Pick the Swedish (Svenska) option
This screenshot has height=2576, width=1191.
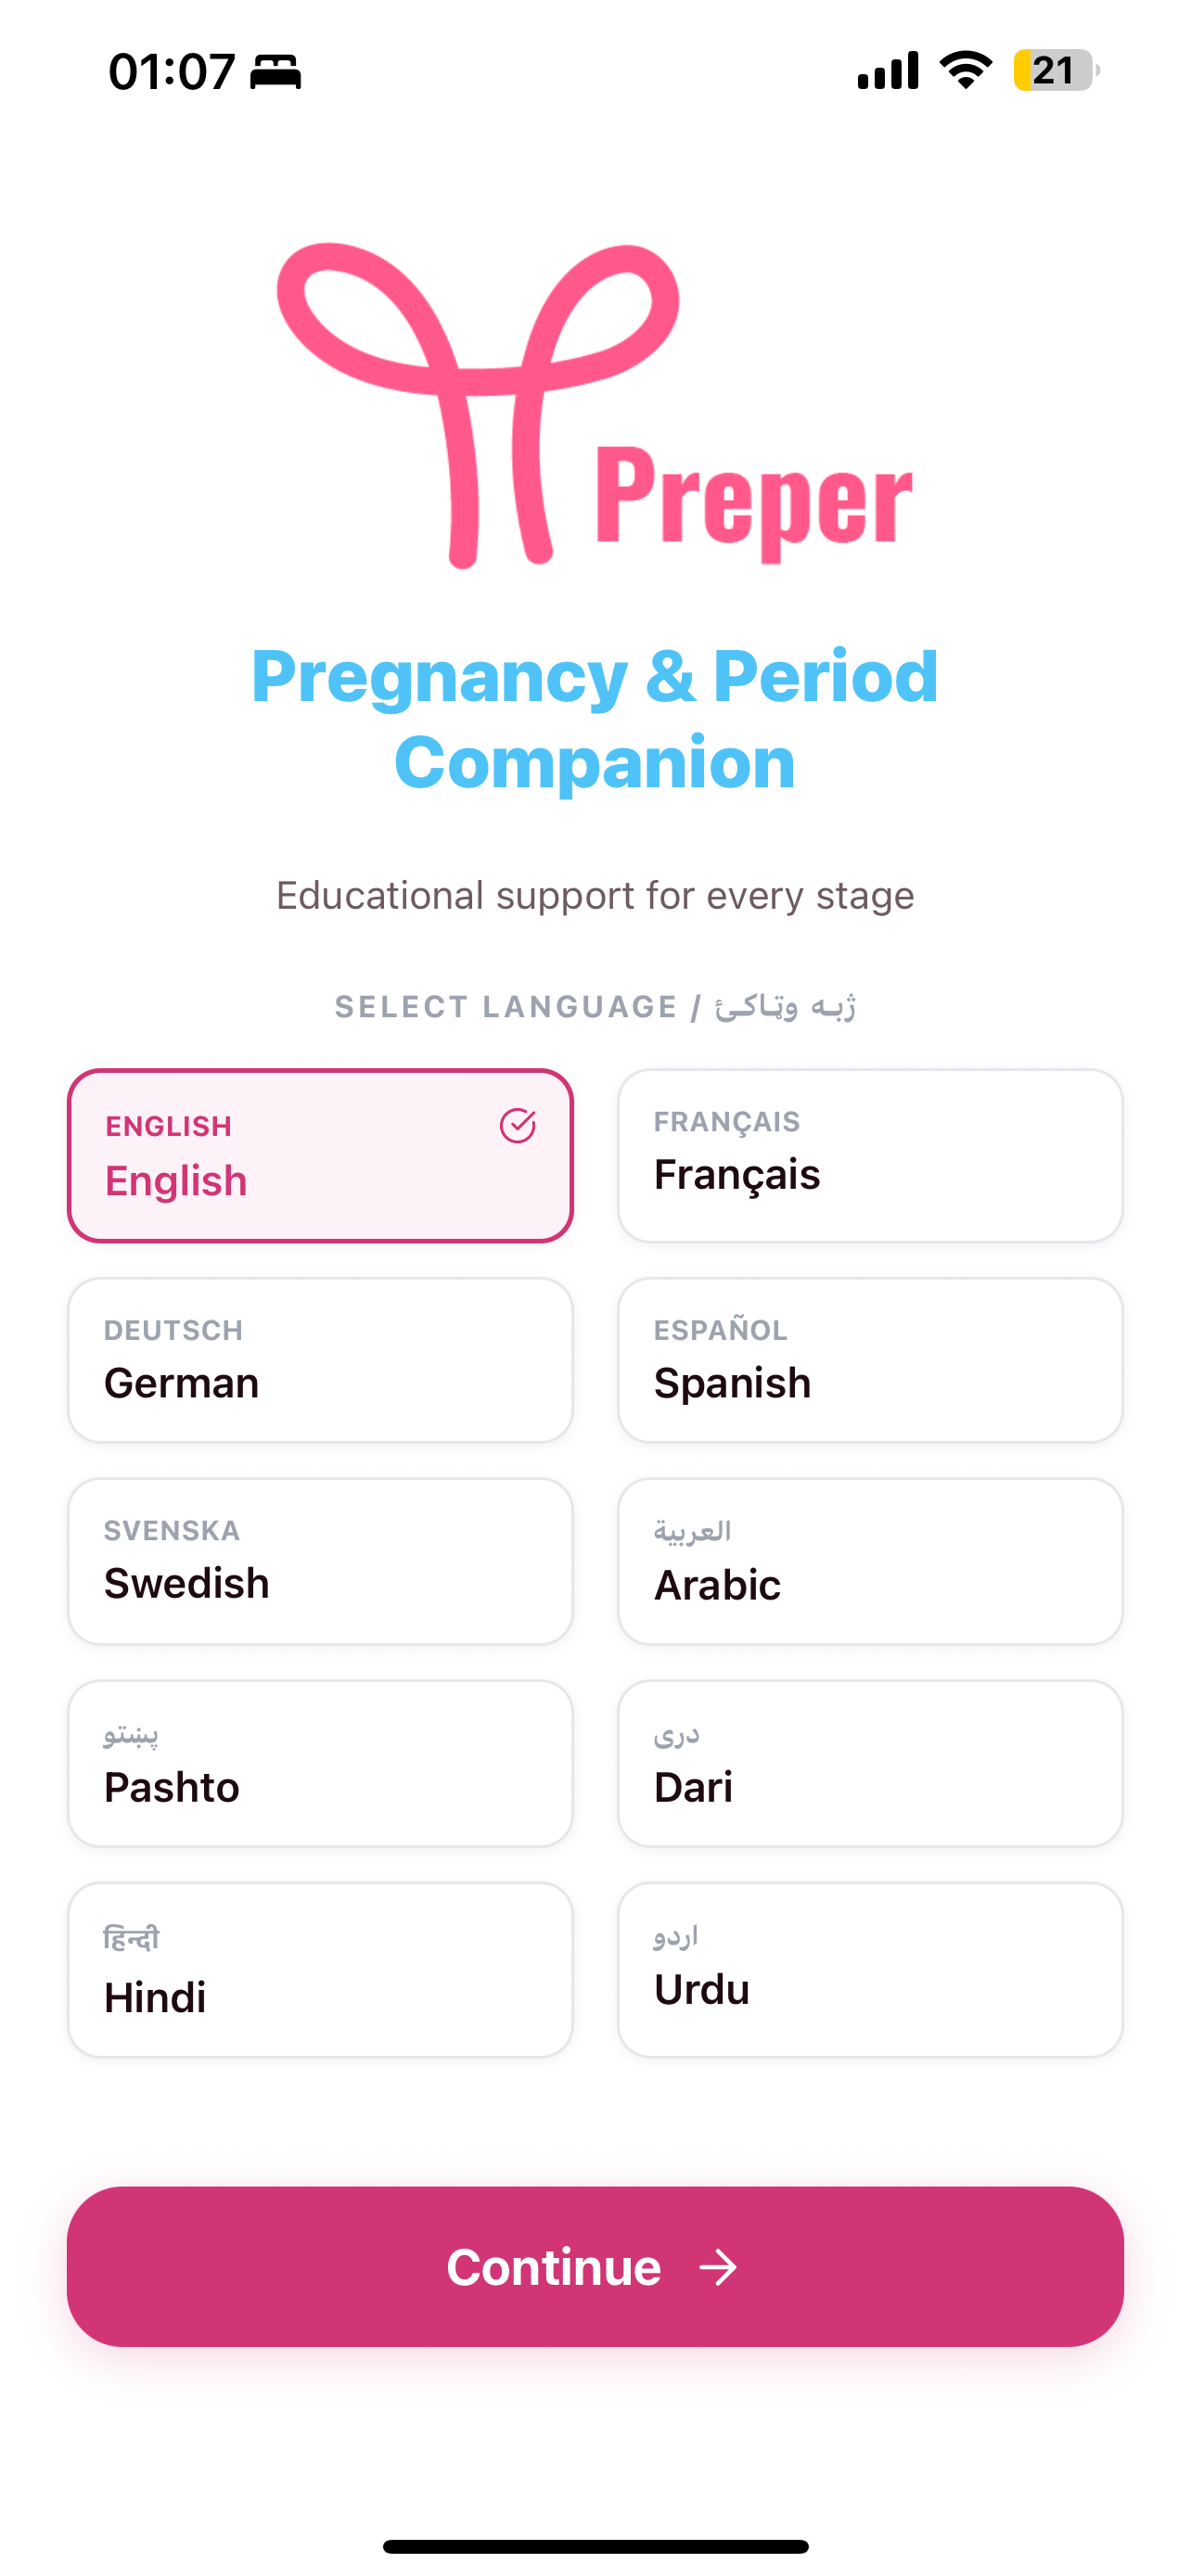point(320,1561)
